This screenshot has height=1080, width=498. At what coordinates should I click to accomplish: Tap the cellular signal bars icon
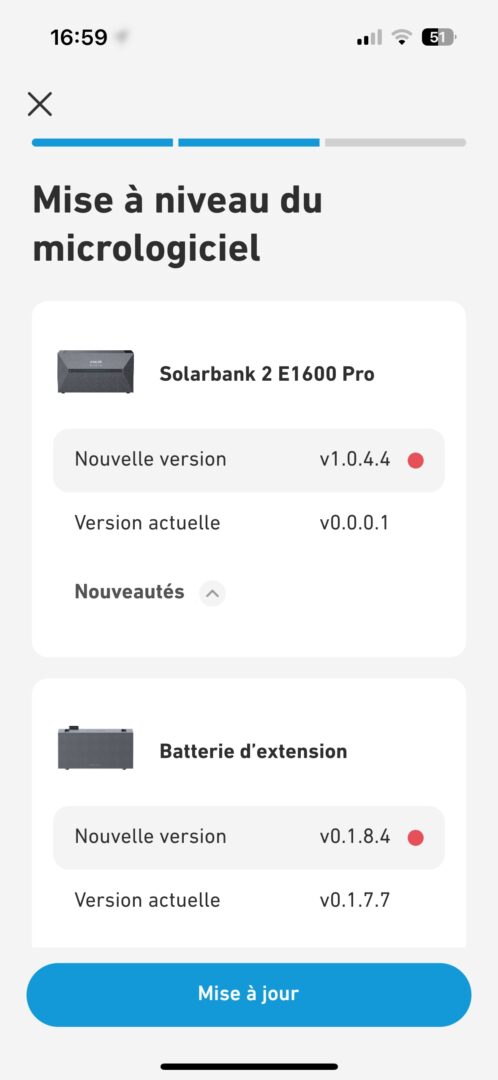(x=369, y=38)
